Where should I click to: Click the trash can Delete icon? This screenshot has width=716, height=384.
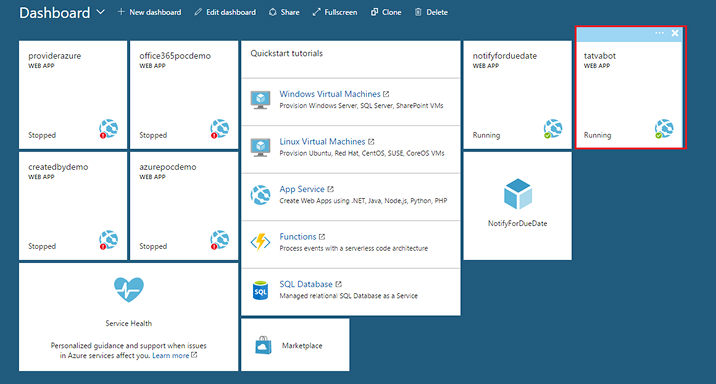tap(418, 12)
